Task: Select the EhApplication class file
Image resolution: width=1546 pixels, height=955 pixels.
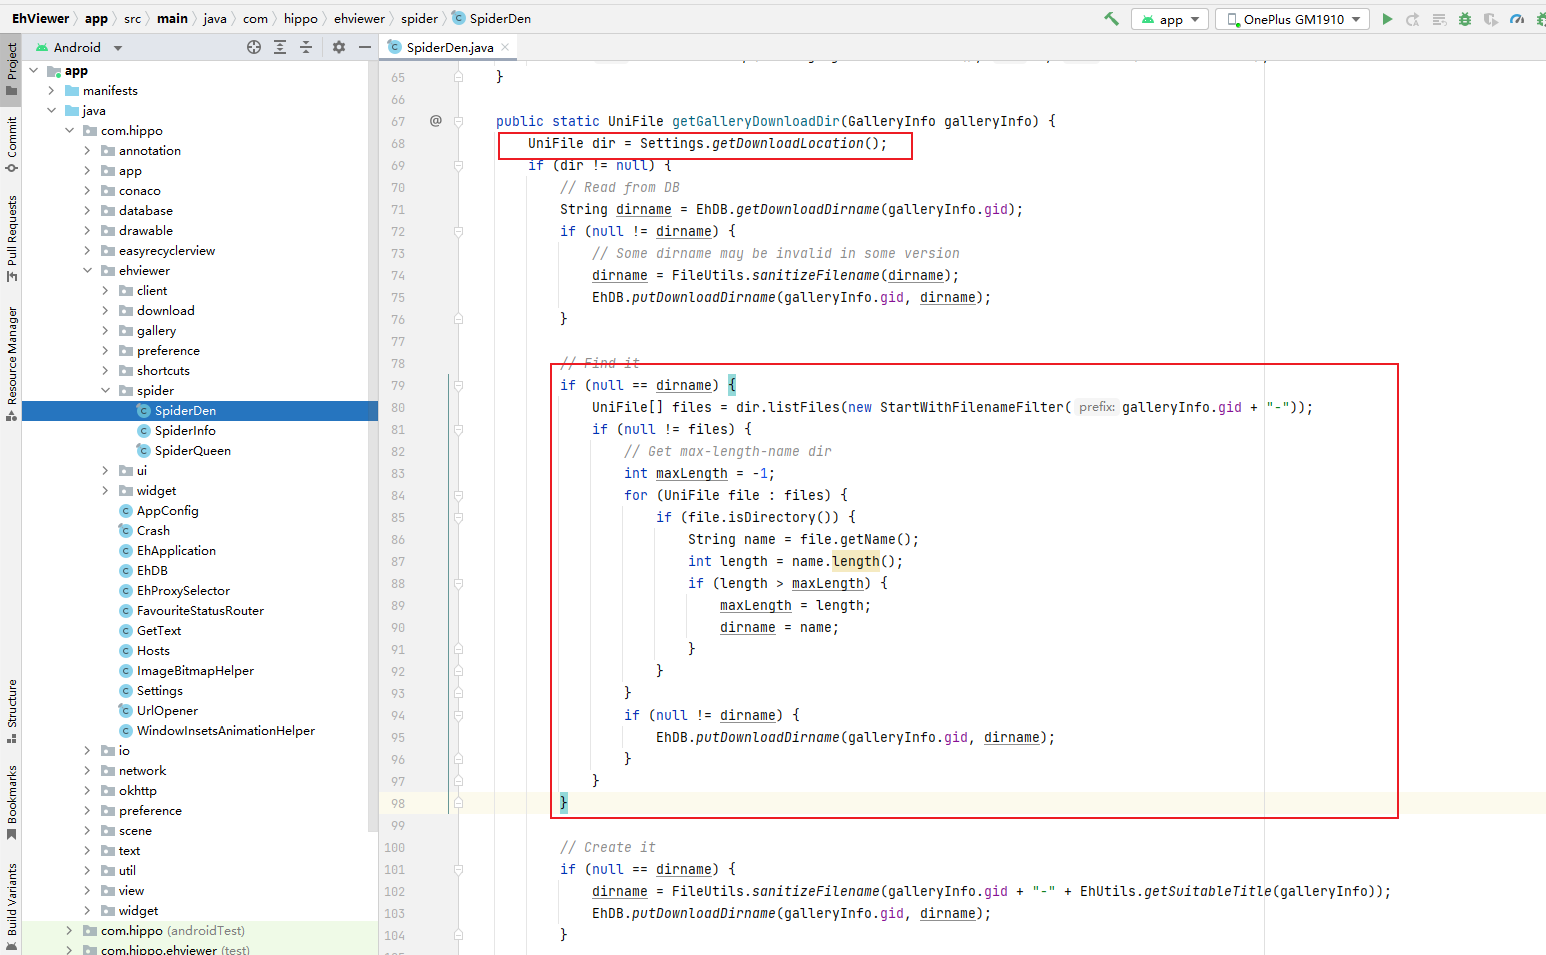Action: click(176, 551)
